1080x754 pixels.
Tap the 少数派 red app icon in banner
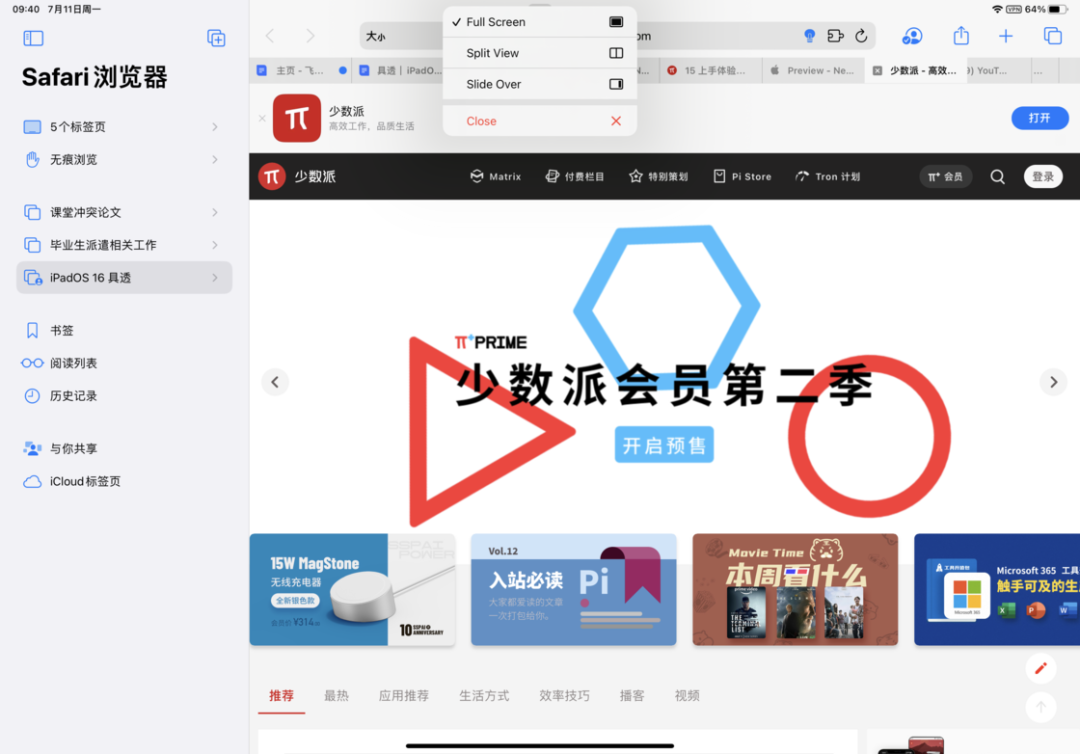[297, 118]
